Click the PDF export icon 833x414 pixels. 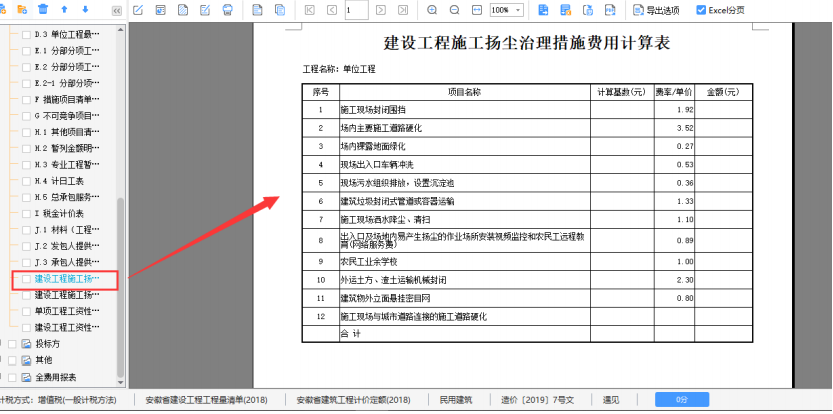pos(611,10)
